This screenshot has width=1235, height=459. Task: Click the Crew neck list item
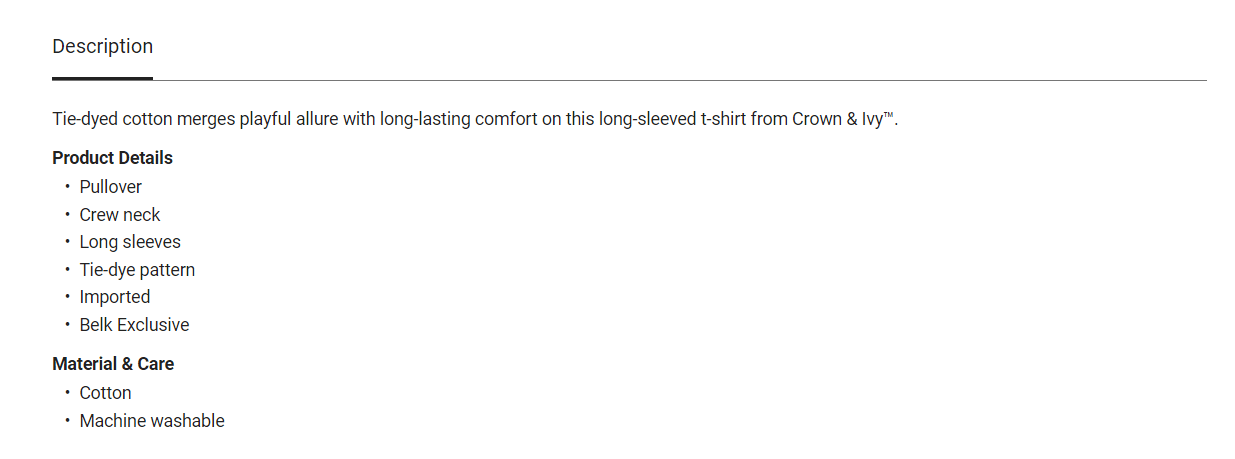click(x=120, y=215)
